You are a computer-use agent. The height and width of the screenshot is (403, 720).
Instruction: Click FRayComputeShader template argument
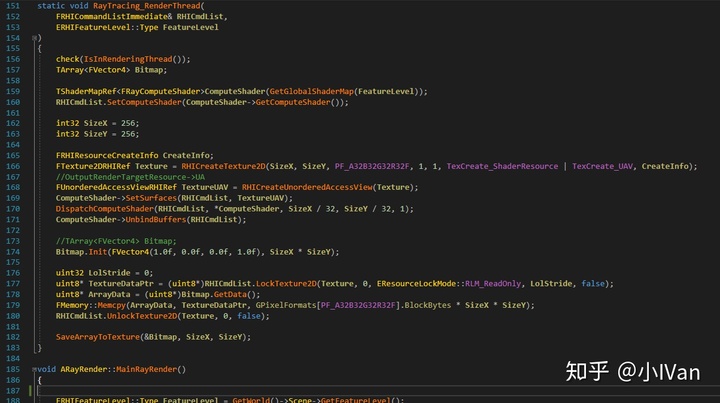pyautogui.click(x=160, y=91)
